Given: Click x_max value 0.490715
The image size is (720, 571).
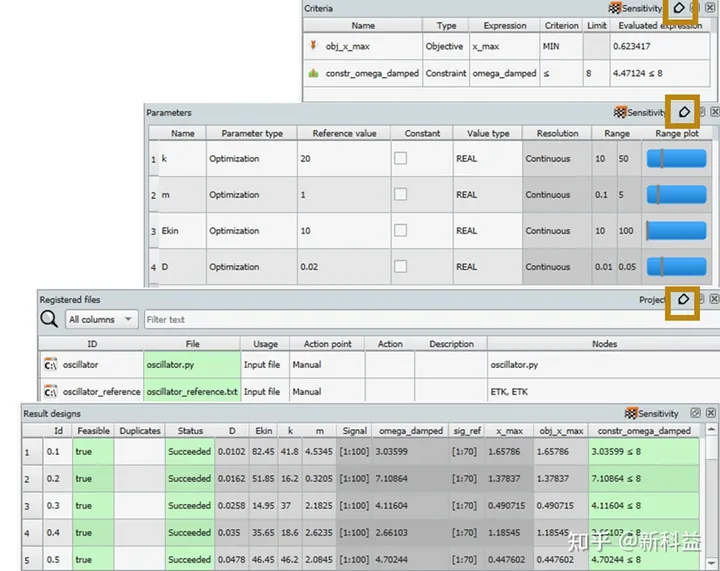Looking at the screenshot, I should pyautogui.click(x=509, y=505).
